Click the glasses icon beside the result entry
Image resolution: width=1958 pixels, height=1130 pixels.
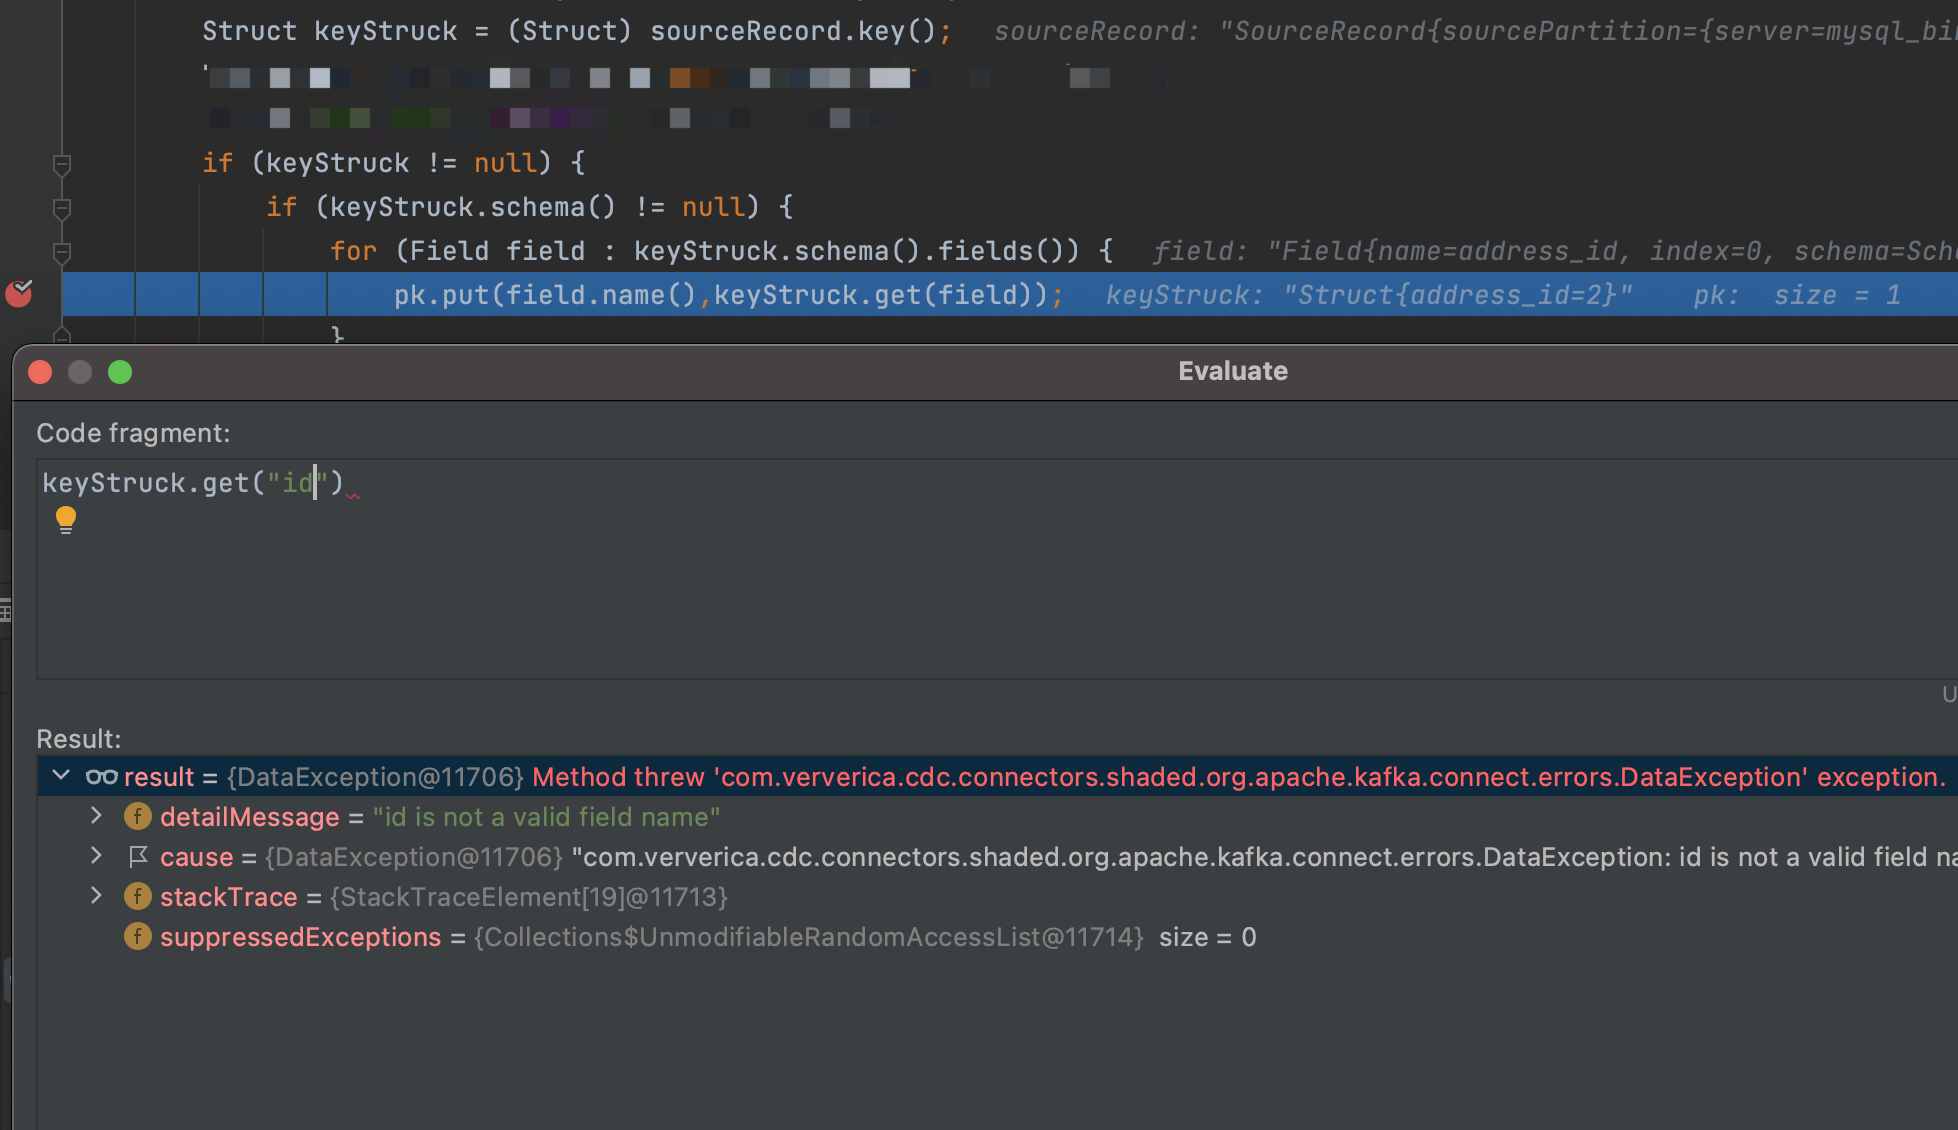[100, 776]
